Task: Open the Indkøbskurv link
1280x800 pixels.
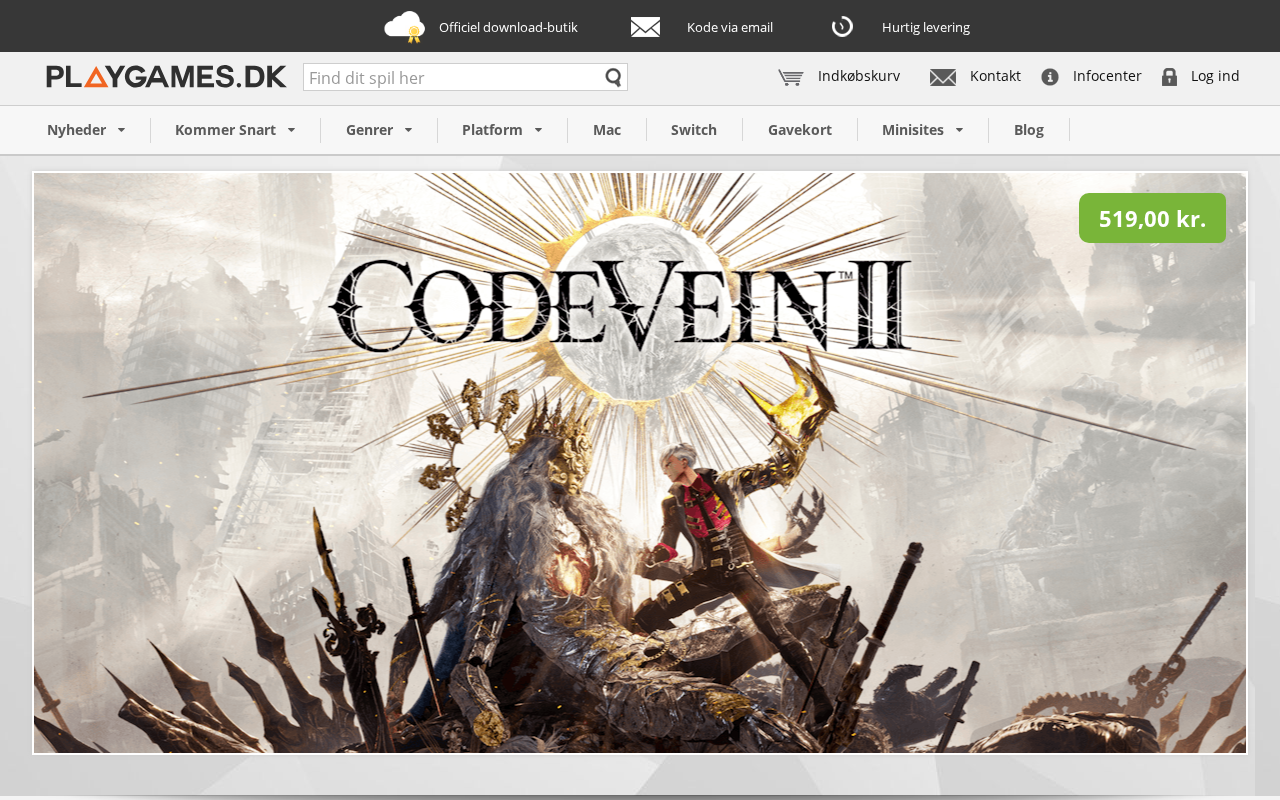Action: click(859, 76)
